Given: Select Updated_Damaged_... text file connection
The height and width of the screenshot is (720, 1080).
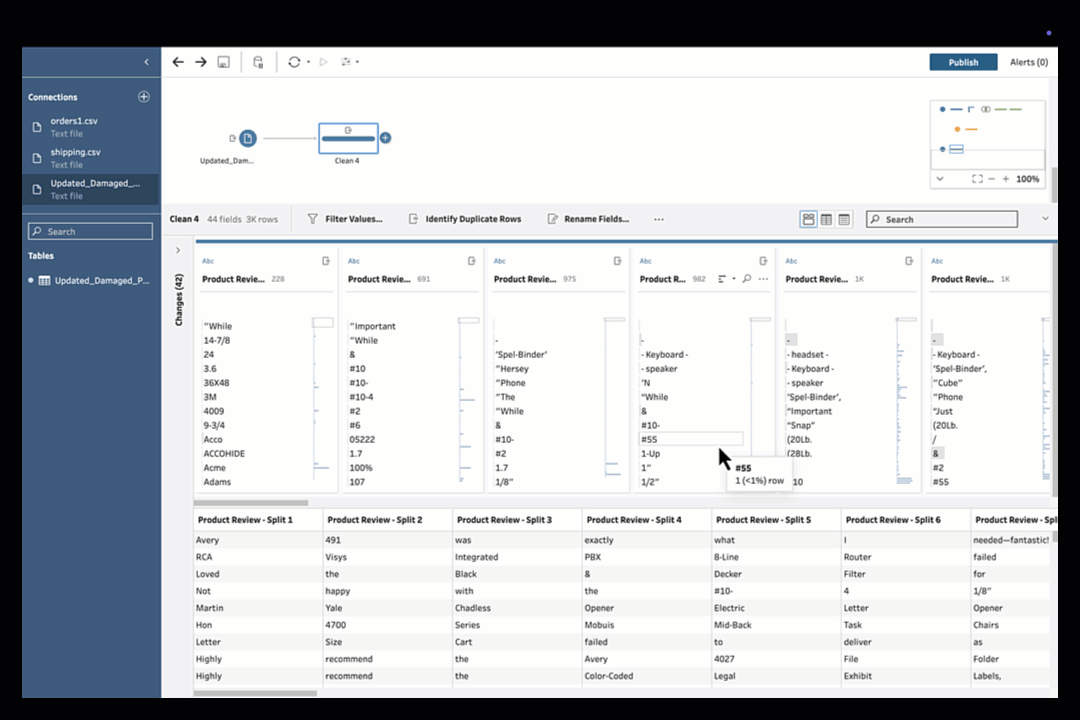Looking at the screenshot, I should point(90,189).
